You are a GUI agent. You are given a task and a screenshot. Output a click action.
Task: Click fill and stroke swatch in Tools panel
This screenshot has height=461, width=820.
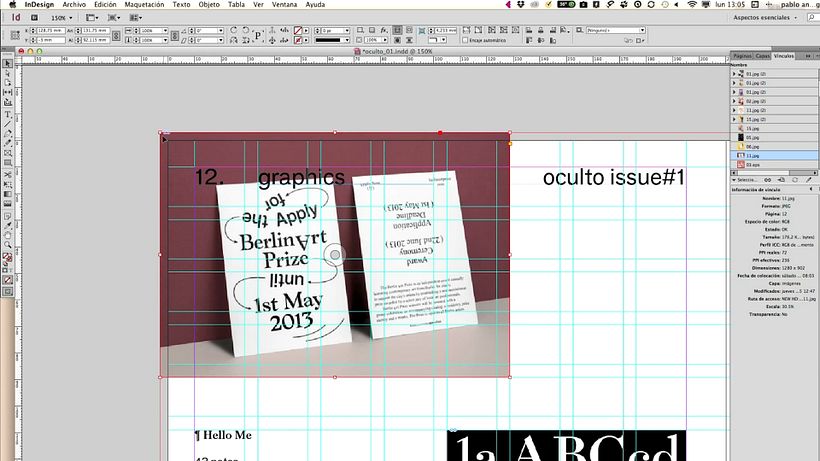(8, 257)
